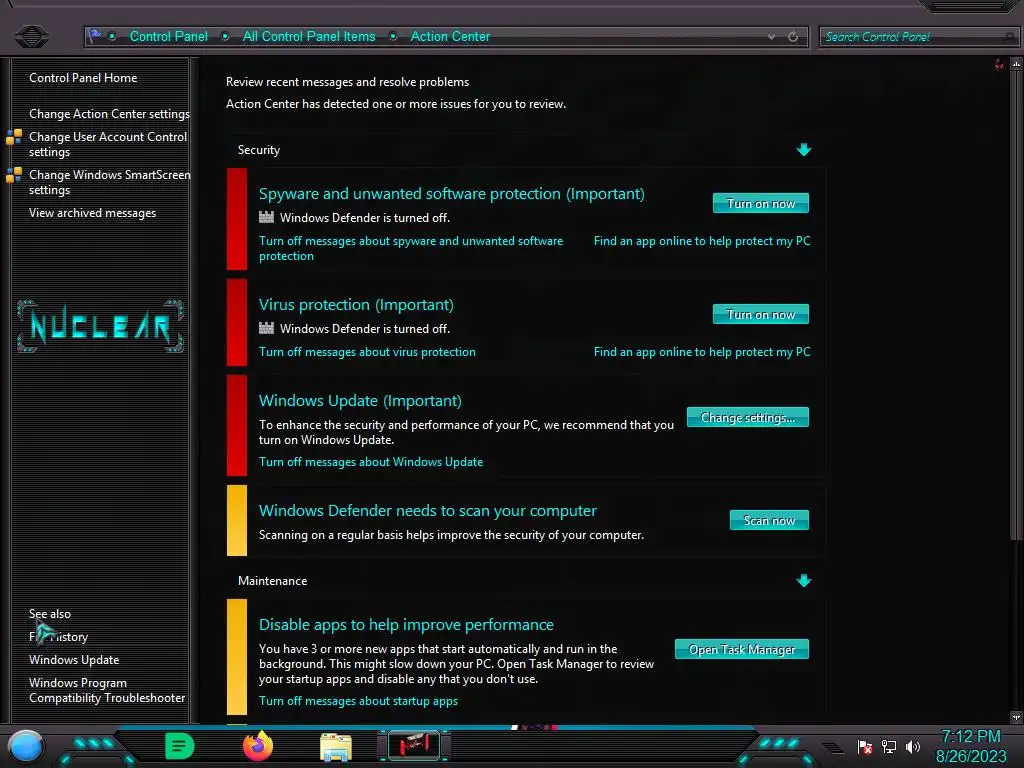Click the Windows Update (Important) heading
This screenshot has height=768, width=1024.
pyautogui.click(x=360, y=401)
